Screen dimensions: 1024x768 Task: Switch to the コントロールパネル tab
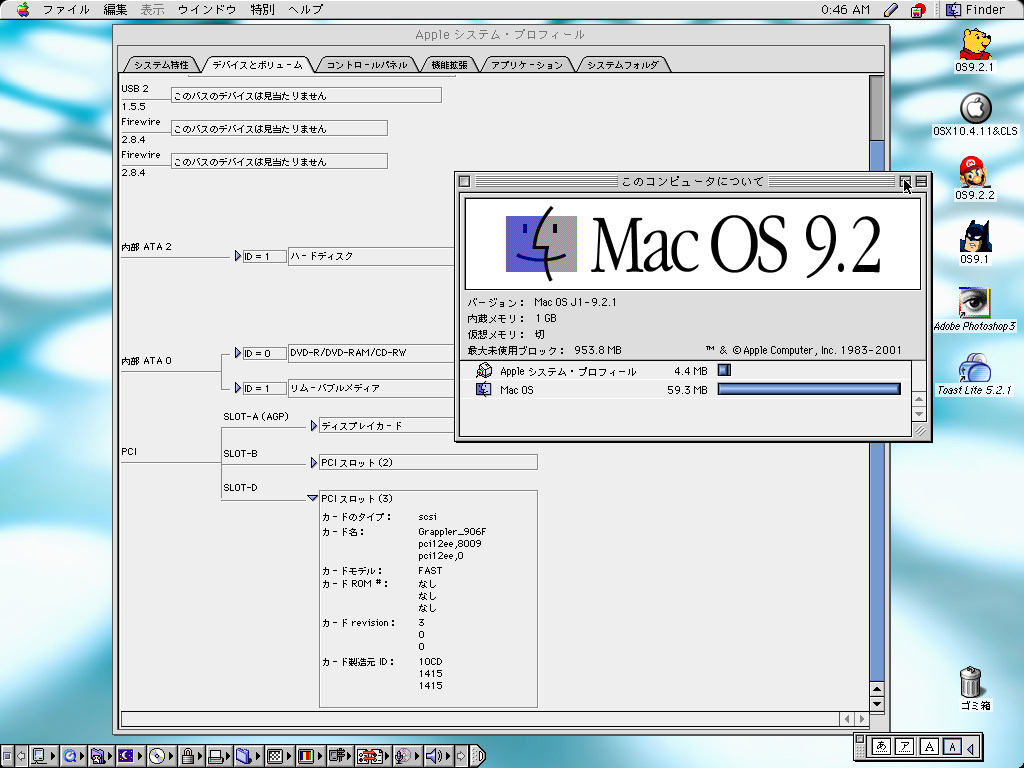[366, 65]
